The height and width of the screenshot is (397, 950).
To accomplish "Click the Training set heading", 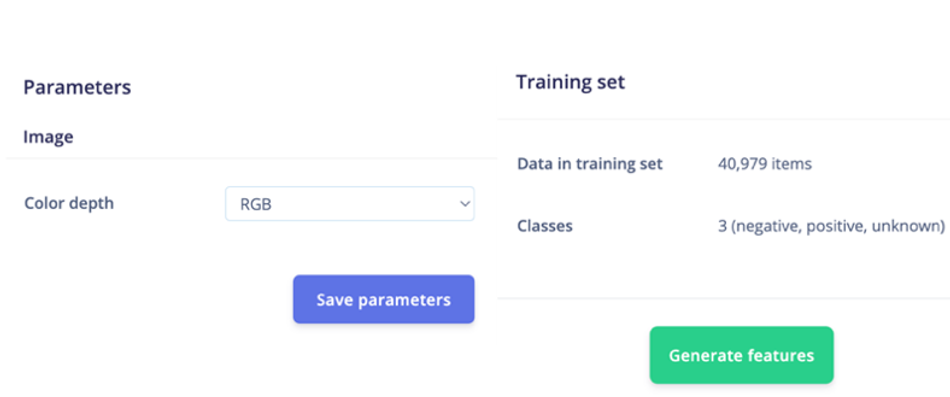I will tap(570, 82).
